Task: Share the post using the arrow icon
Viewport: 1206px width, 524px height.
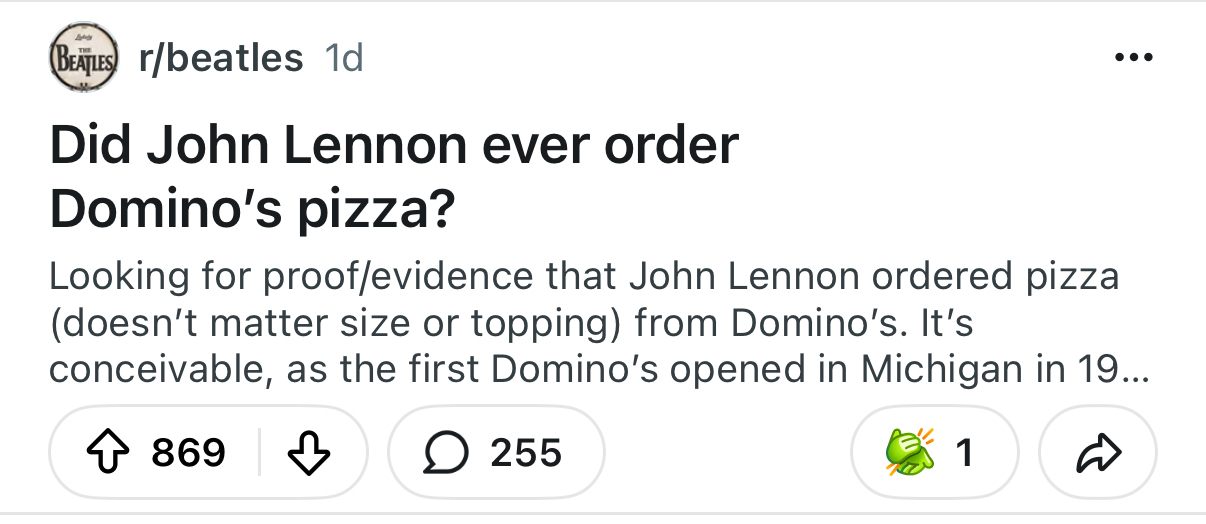Action: tap(1098, 453)
